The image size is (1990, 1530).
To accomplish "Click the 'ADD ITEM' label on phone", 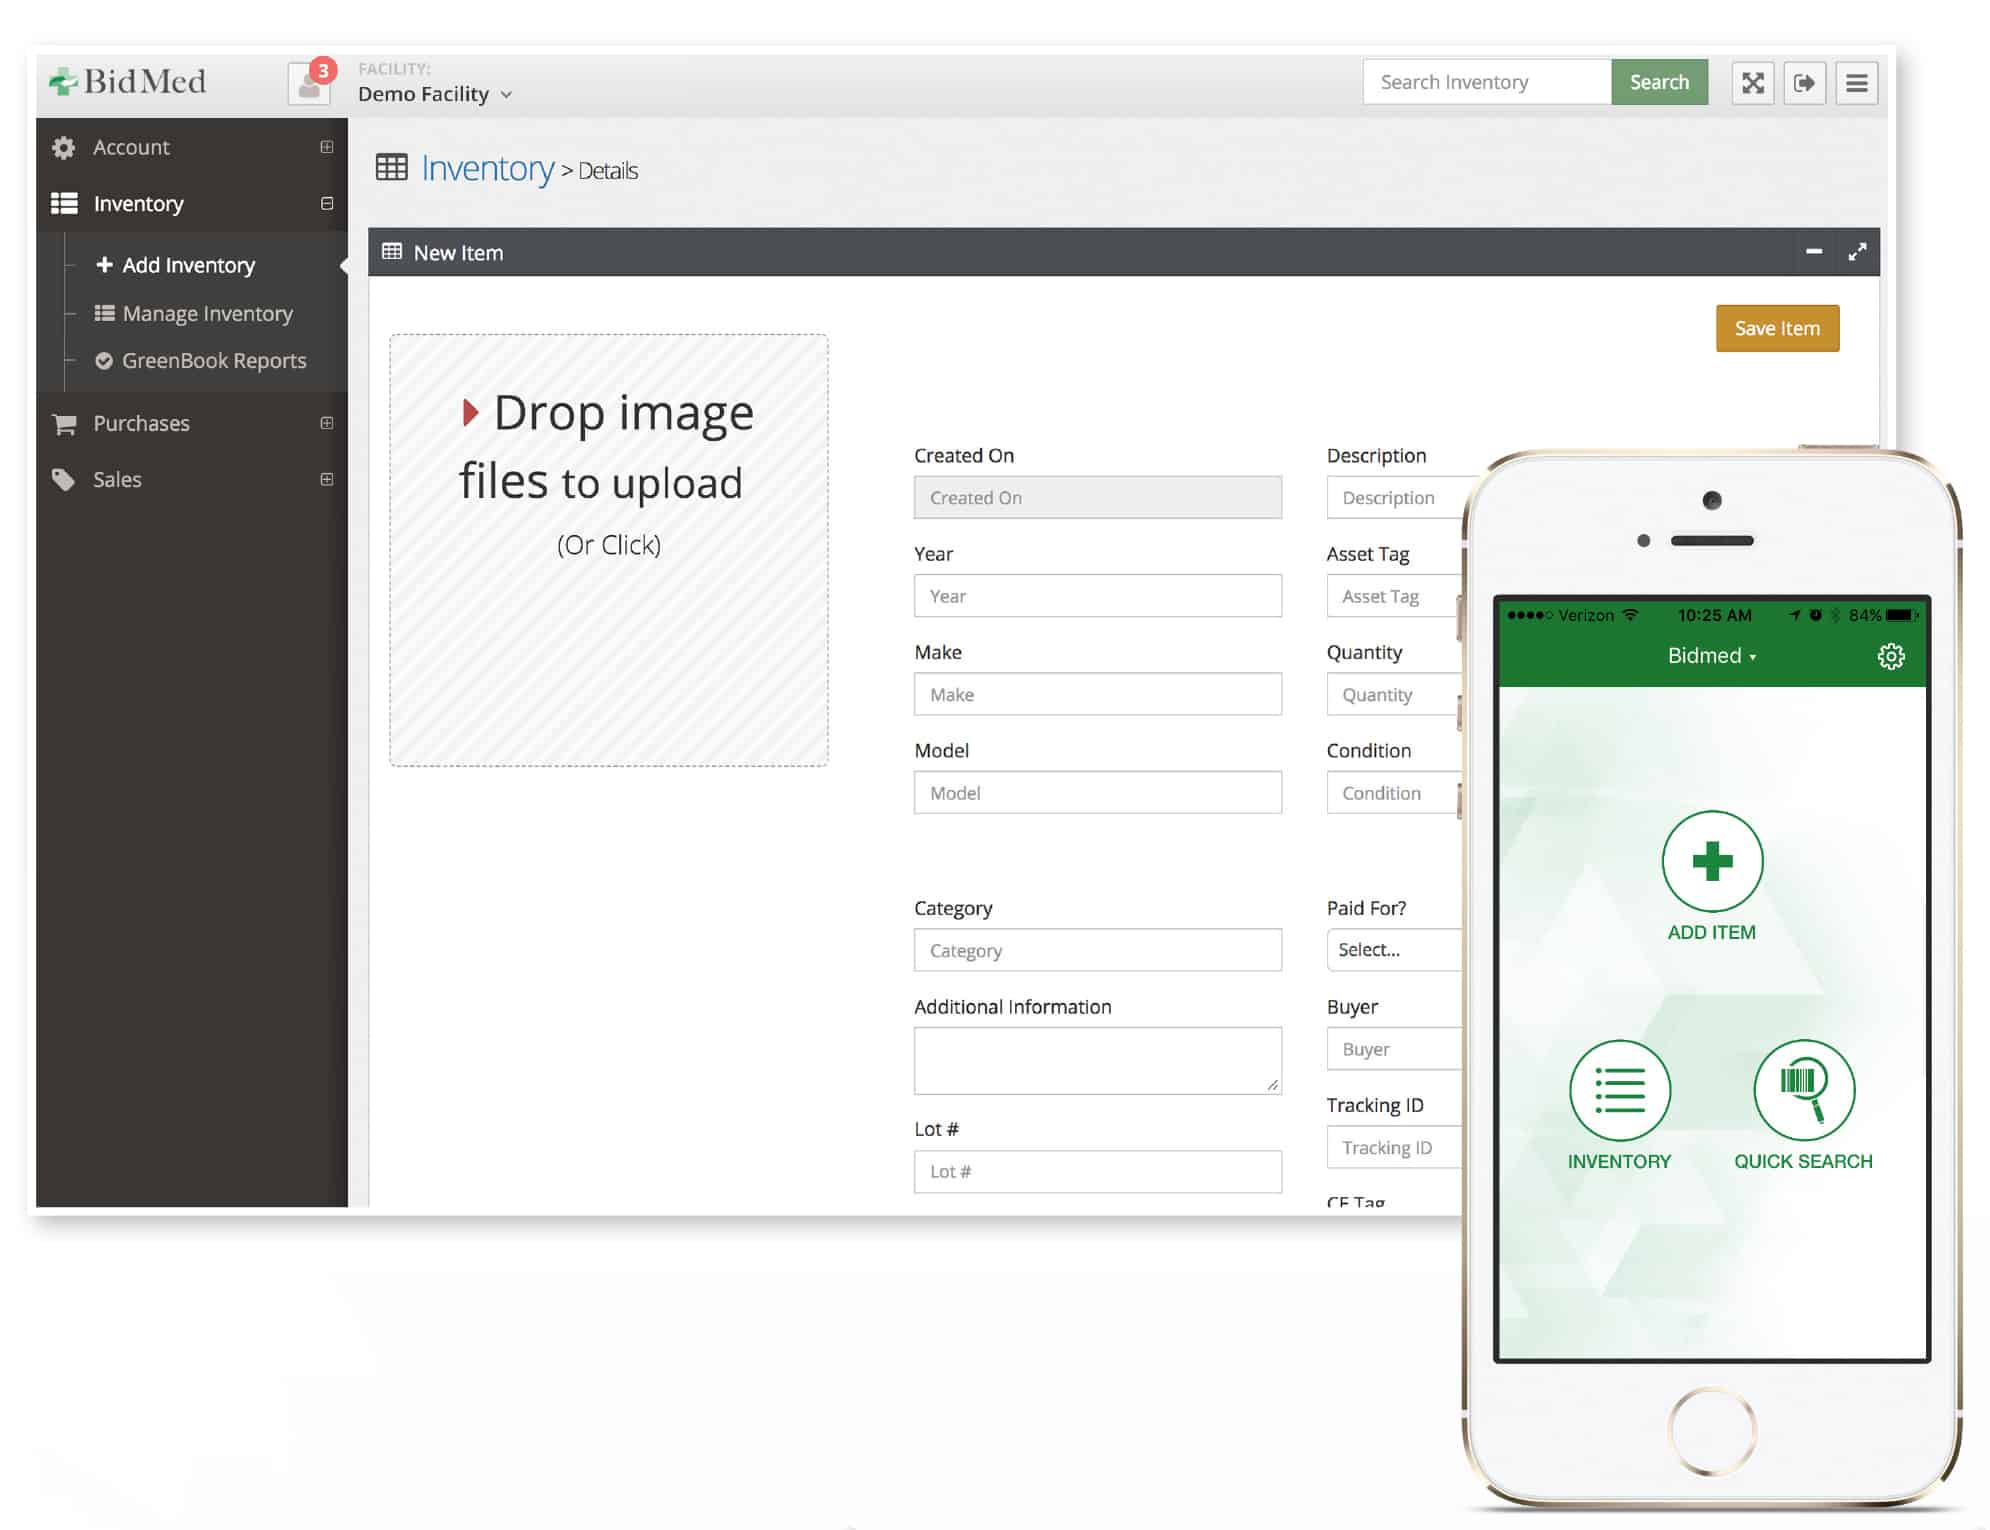I will click(x=1711, y=932).
